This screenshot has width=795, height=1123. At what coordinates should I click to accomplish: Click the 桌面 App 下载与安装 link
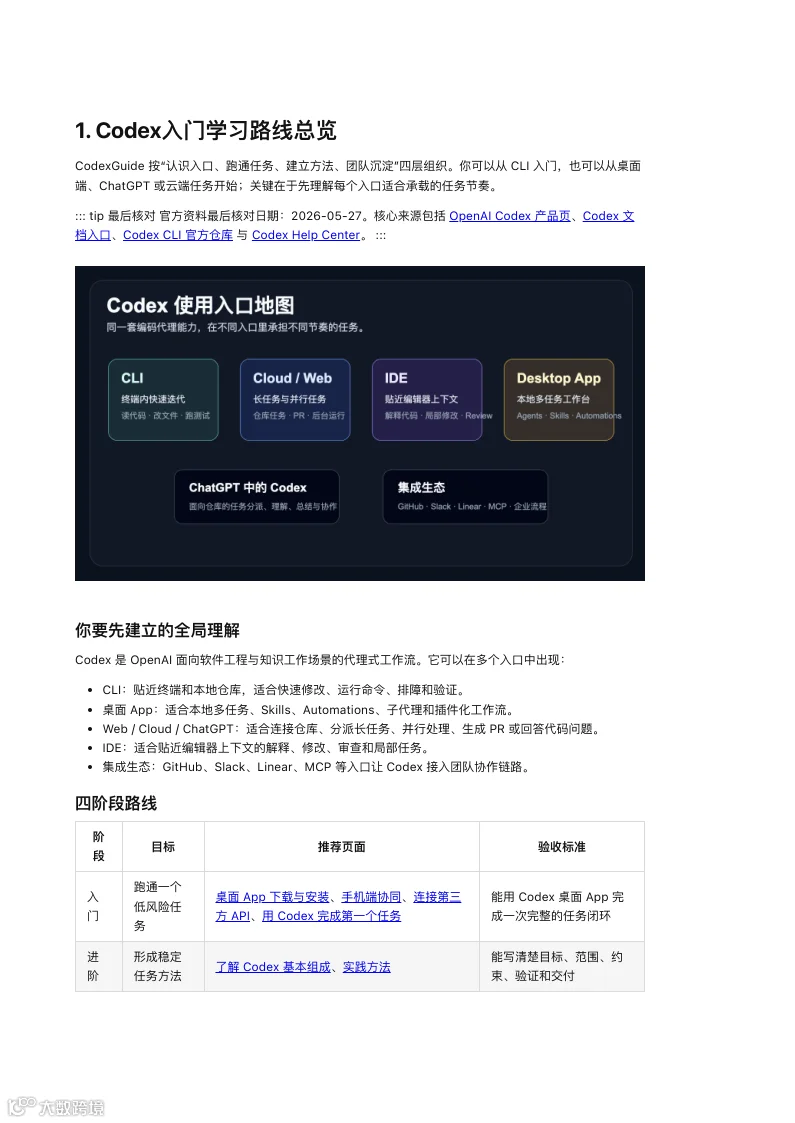coord(272,897)
